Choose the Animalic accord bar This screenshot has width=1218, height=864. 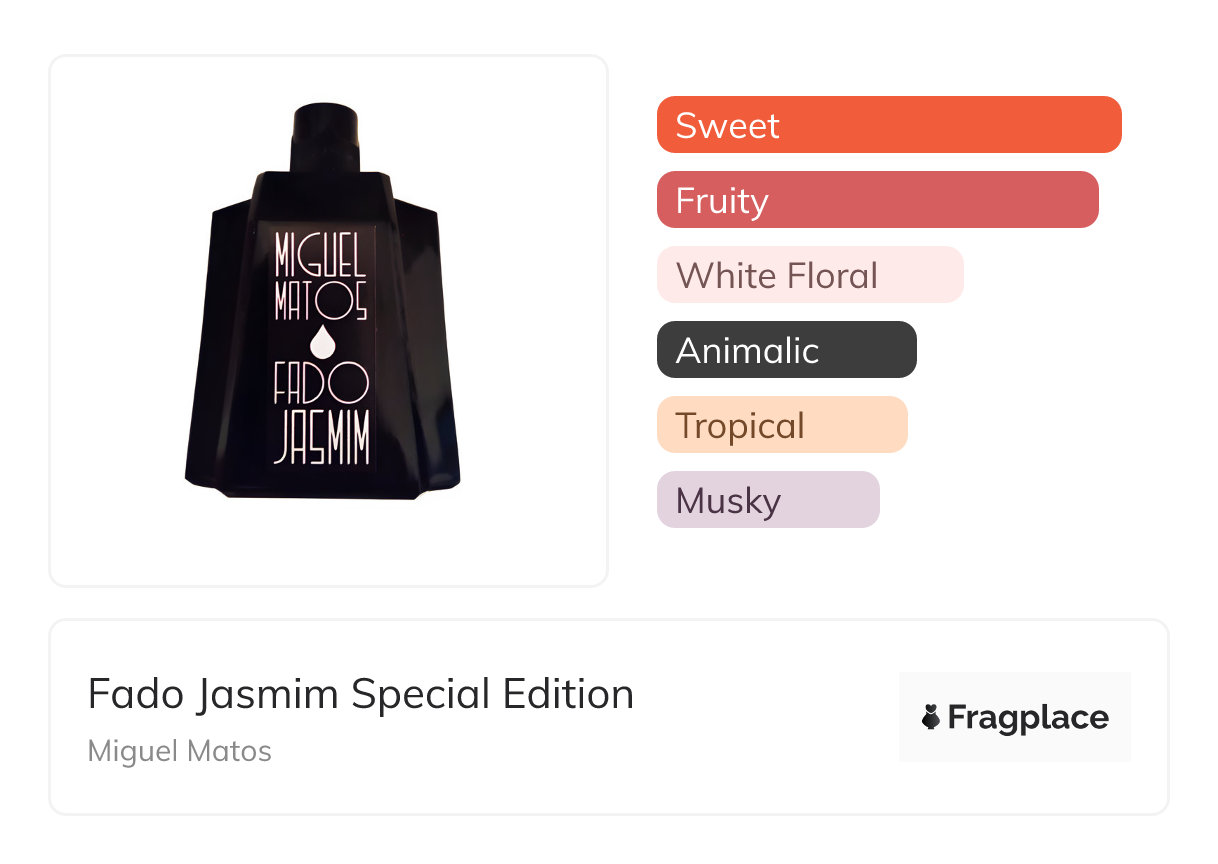click(786, 350)
